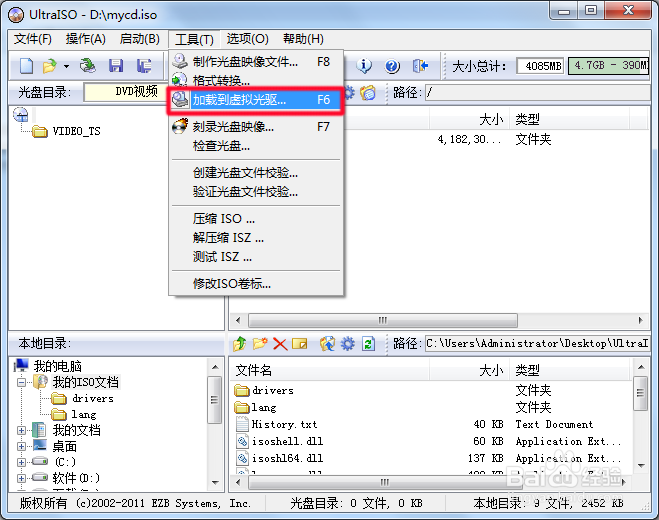Select drivers folder in local tree
The image size is (659, 520).
click(x=93, y=399)
